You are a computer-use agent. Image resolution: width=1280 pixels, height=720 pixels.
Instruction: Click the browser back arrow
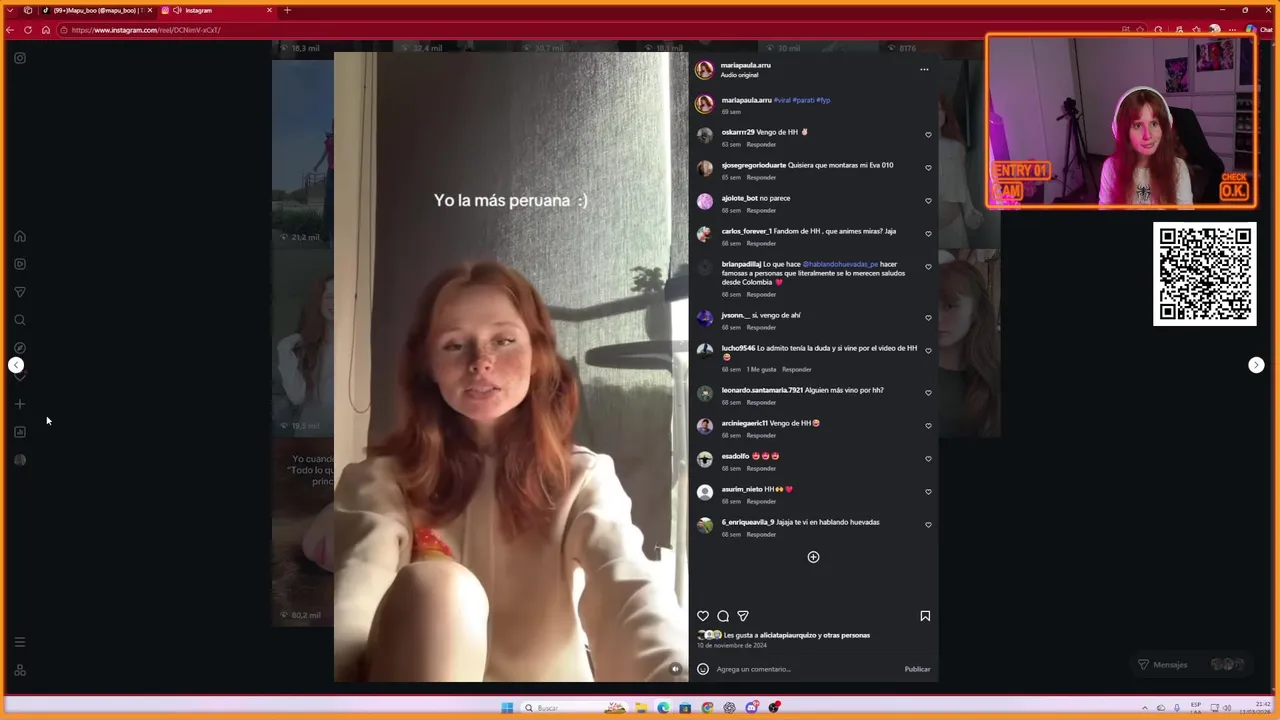click(10, 30)
